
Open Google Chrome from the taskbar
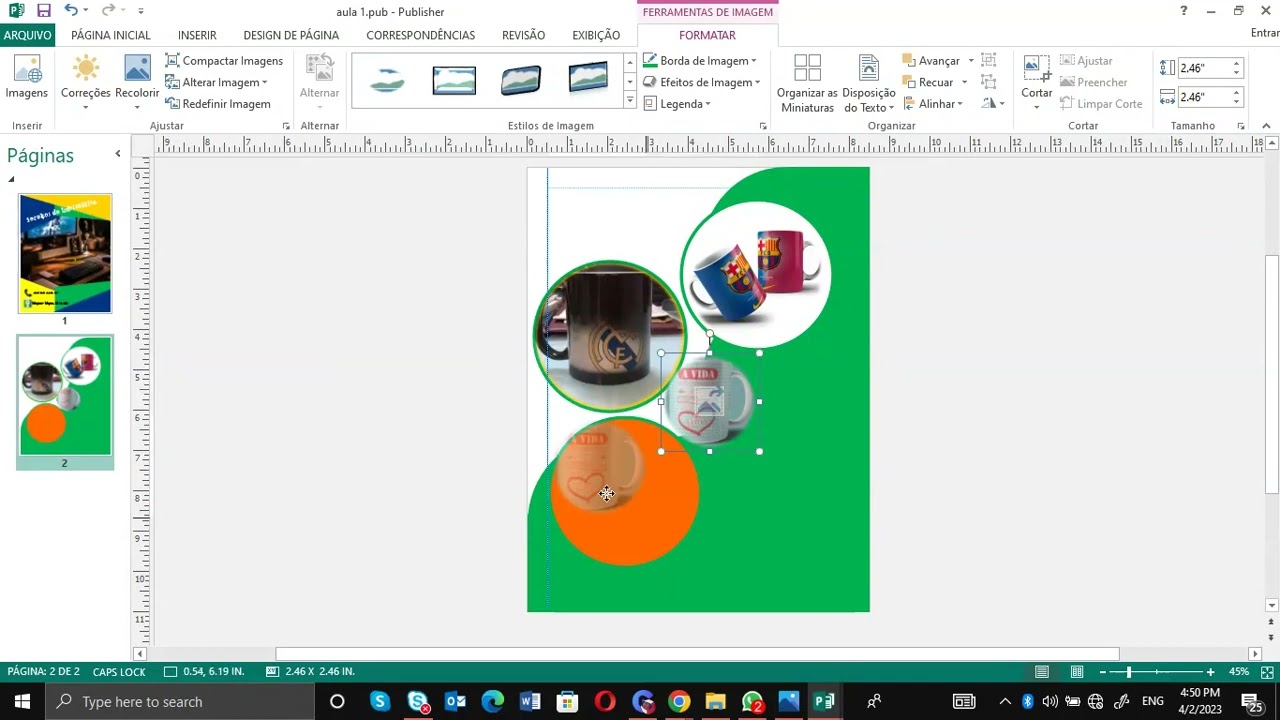[x=679, y=701]
